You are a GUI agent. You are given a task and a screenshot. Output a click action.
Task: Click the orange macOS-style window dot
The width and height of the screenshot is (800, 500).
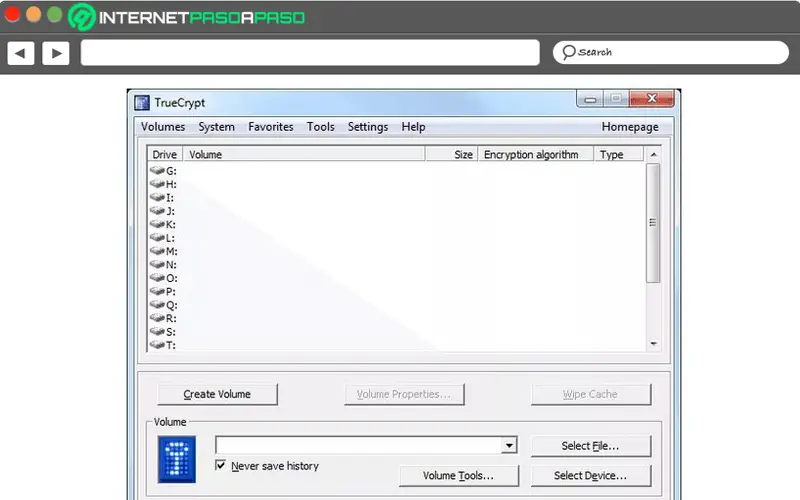coord(34,14)
